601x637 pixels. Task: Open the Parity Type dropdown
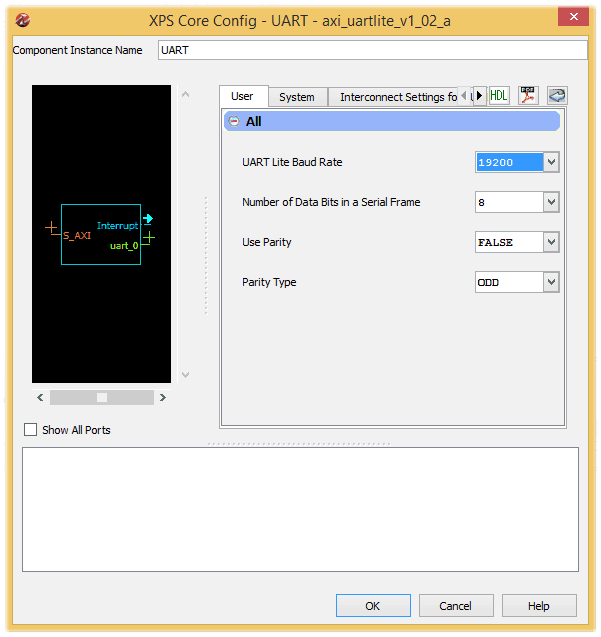point(551,282)
